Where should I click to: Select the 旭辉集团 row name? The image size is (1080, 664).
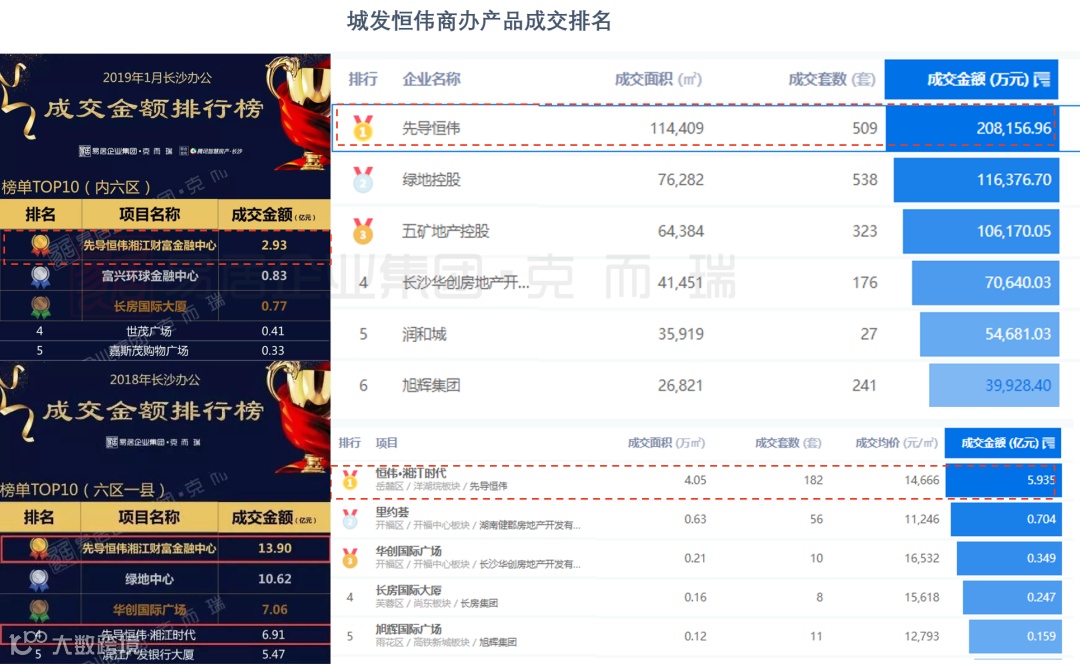point(431,385)
